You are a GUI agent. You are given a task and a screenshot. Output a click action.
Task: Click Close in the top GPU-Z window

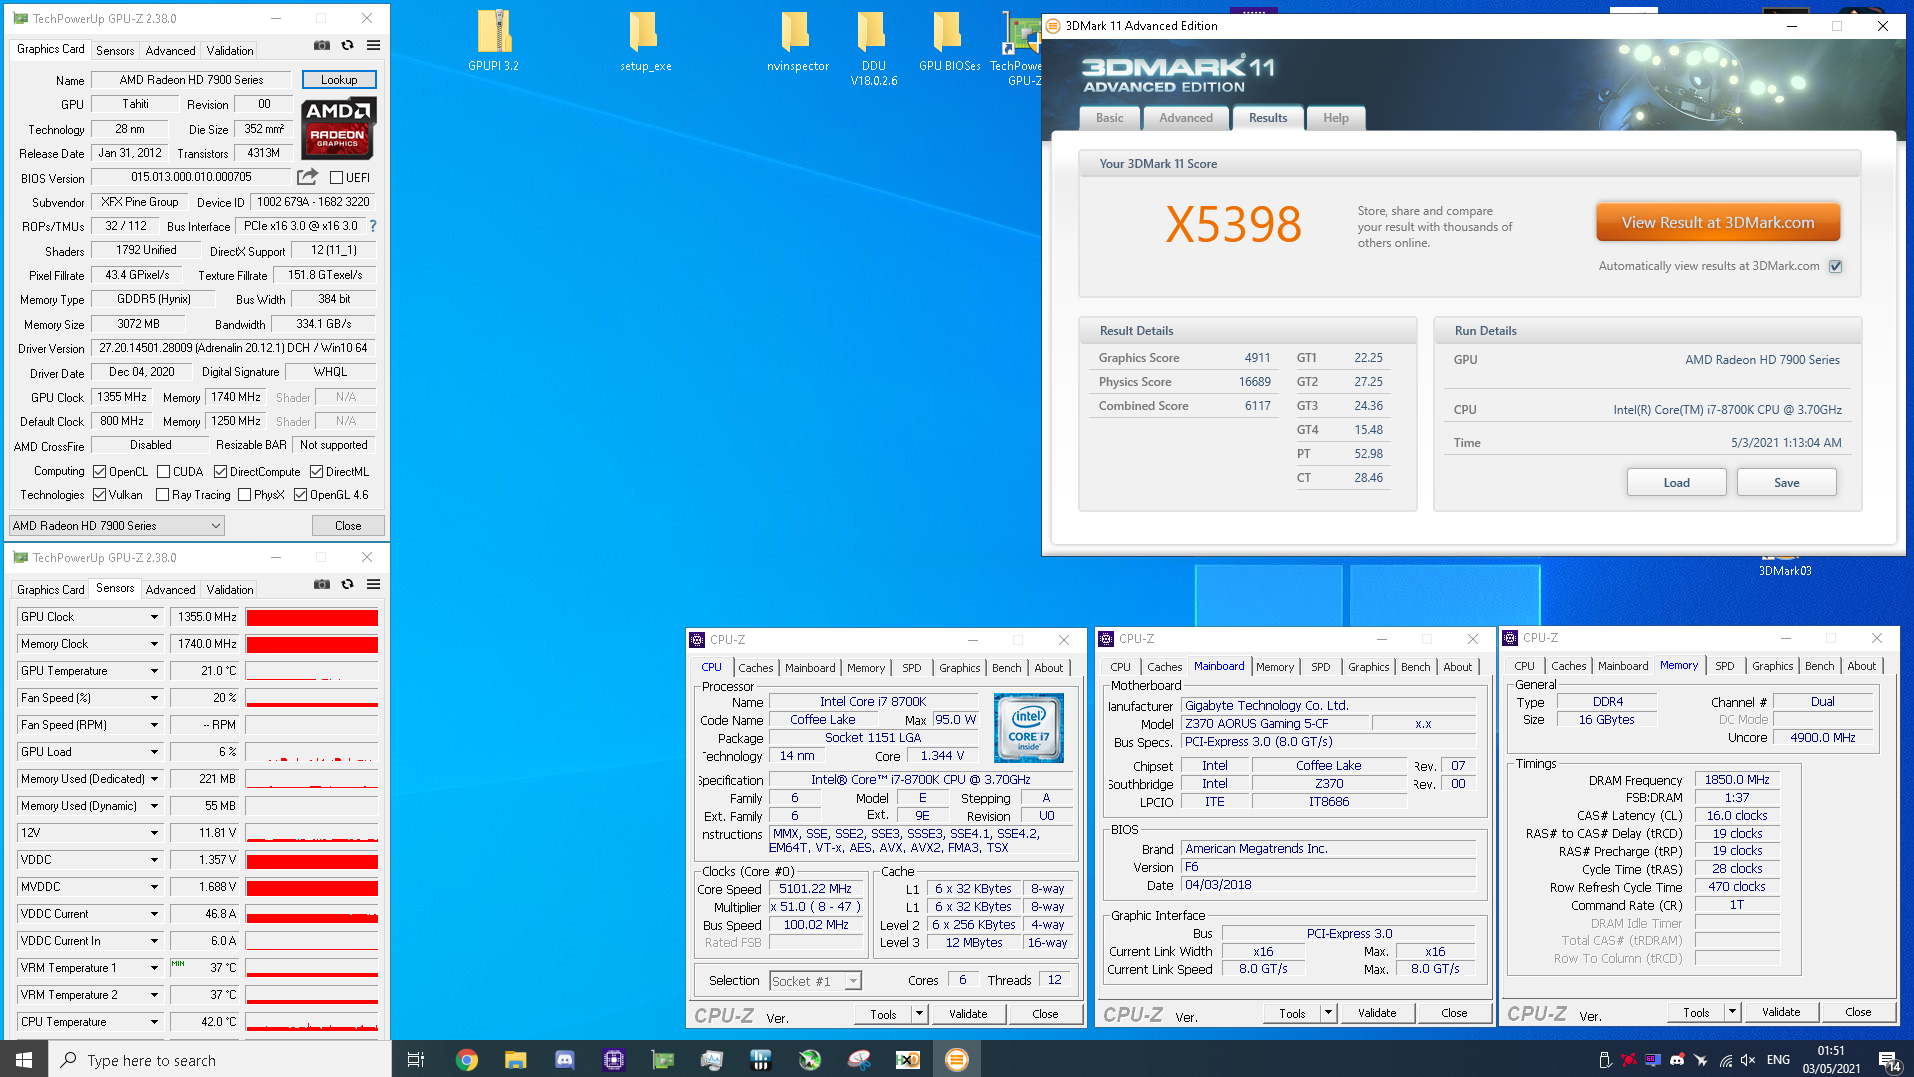pyautogui.click(x=348, y=526)
